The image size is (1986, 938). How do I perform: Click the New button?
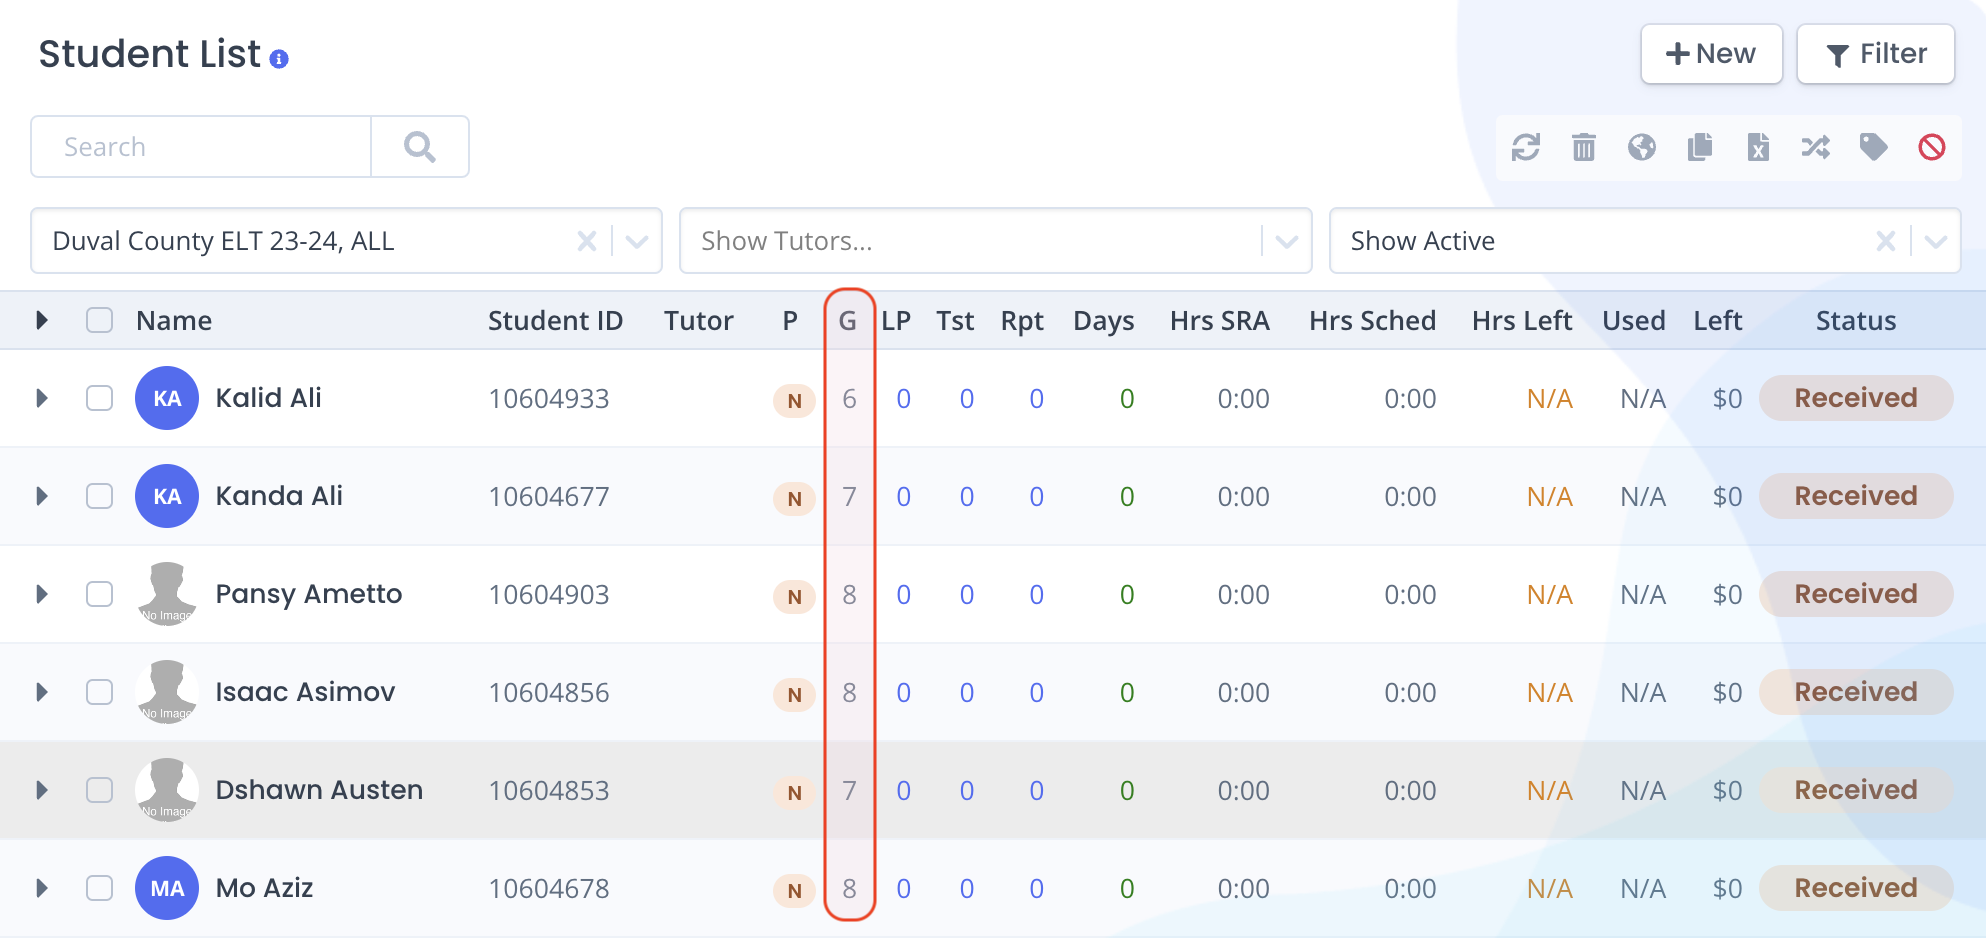pyautogui.click(x=1711, y=54)
